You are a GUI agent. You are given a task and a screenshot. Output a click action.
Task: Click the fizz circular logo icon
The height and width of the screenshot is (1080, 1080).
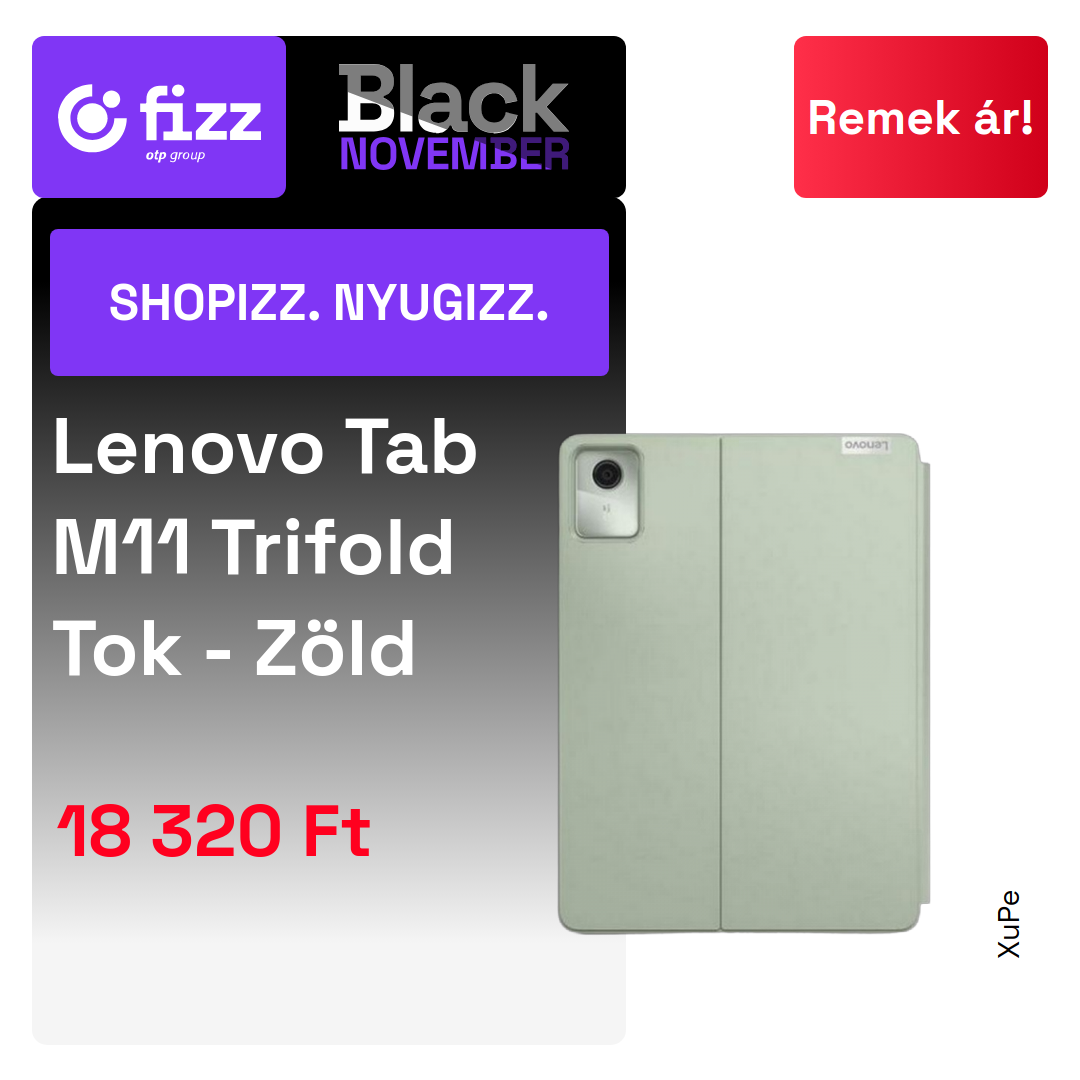(92, 118)
